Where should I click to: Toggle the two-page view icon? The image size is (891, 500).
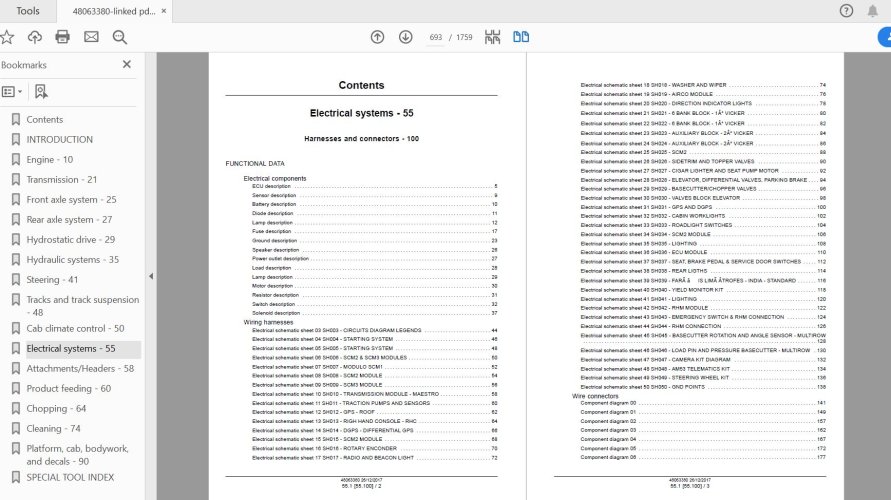pyautogui.click(x=521, y=38)
